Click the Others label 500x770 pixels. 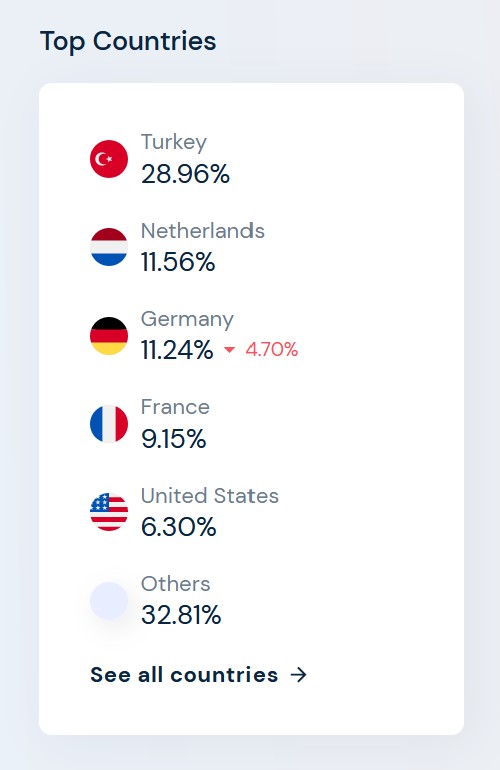coord(176,584)
